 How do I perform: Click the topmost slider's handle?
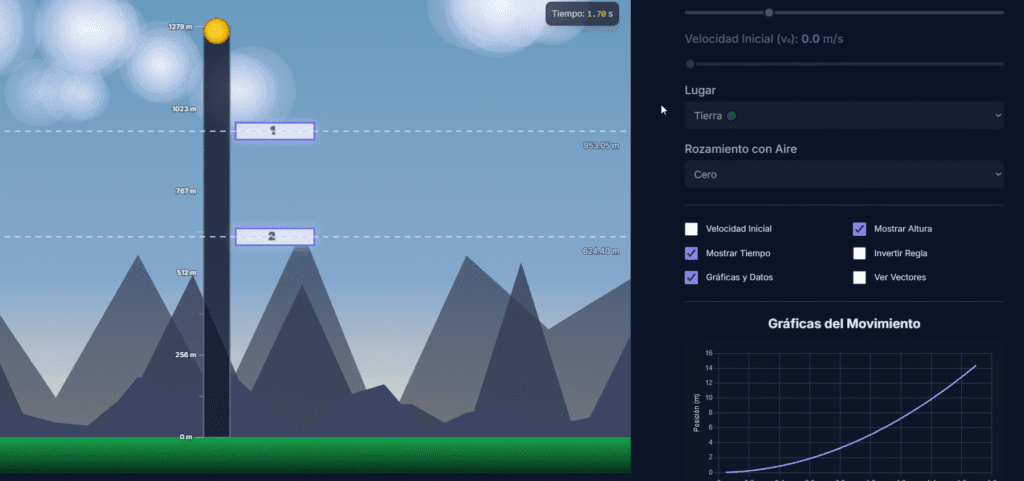769,13
